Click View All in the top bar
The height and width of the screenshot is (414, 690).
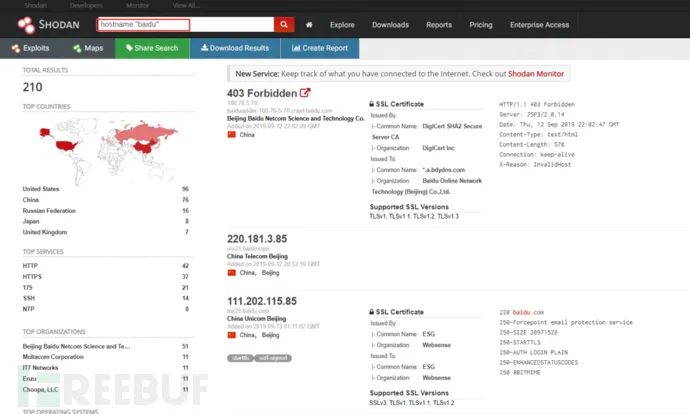[x=186, y=5]
